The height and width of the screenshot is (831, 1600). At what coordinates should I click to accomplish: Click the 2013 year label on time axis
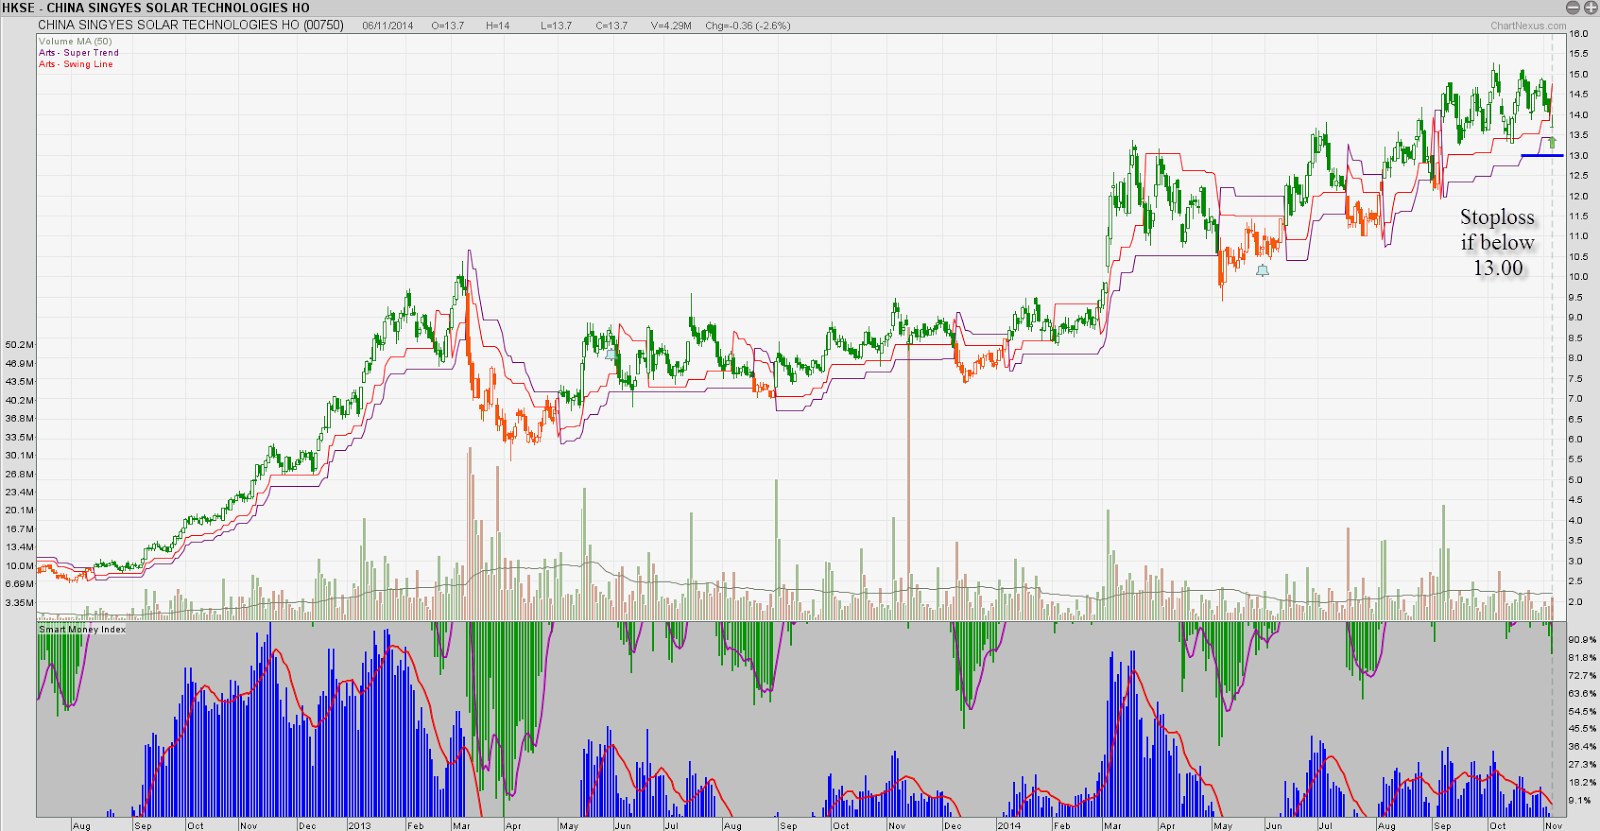359,825
